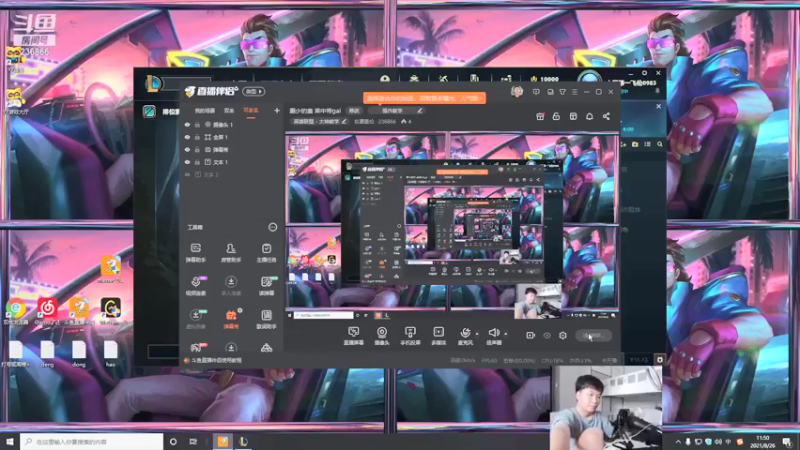Click the room number 236866 text

pos(387,121)
